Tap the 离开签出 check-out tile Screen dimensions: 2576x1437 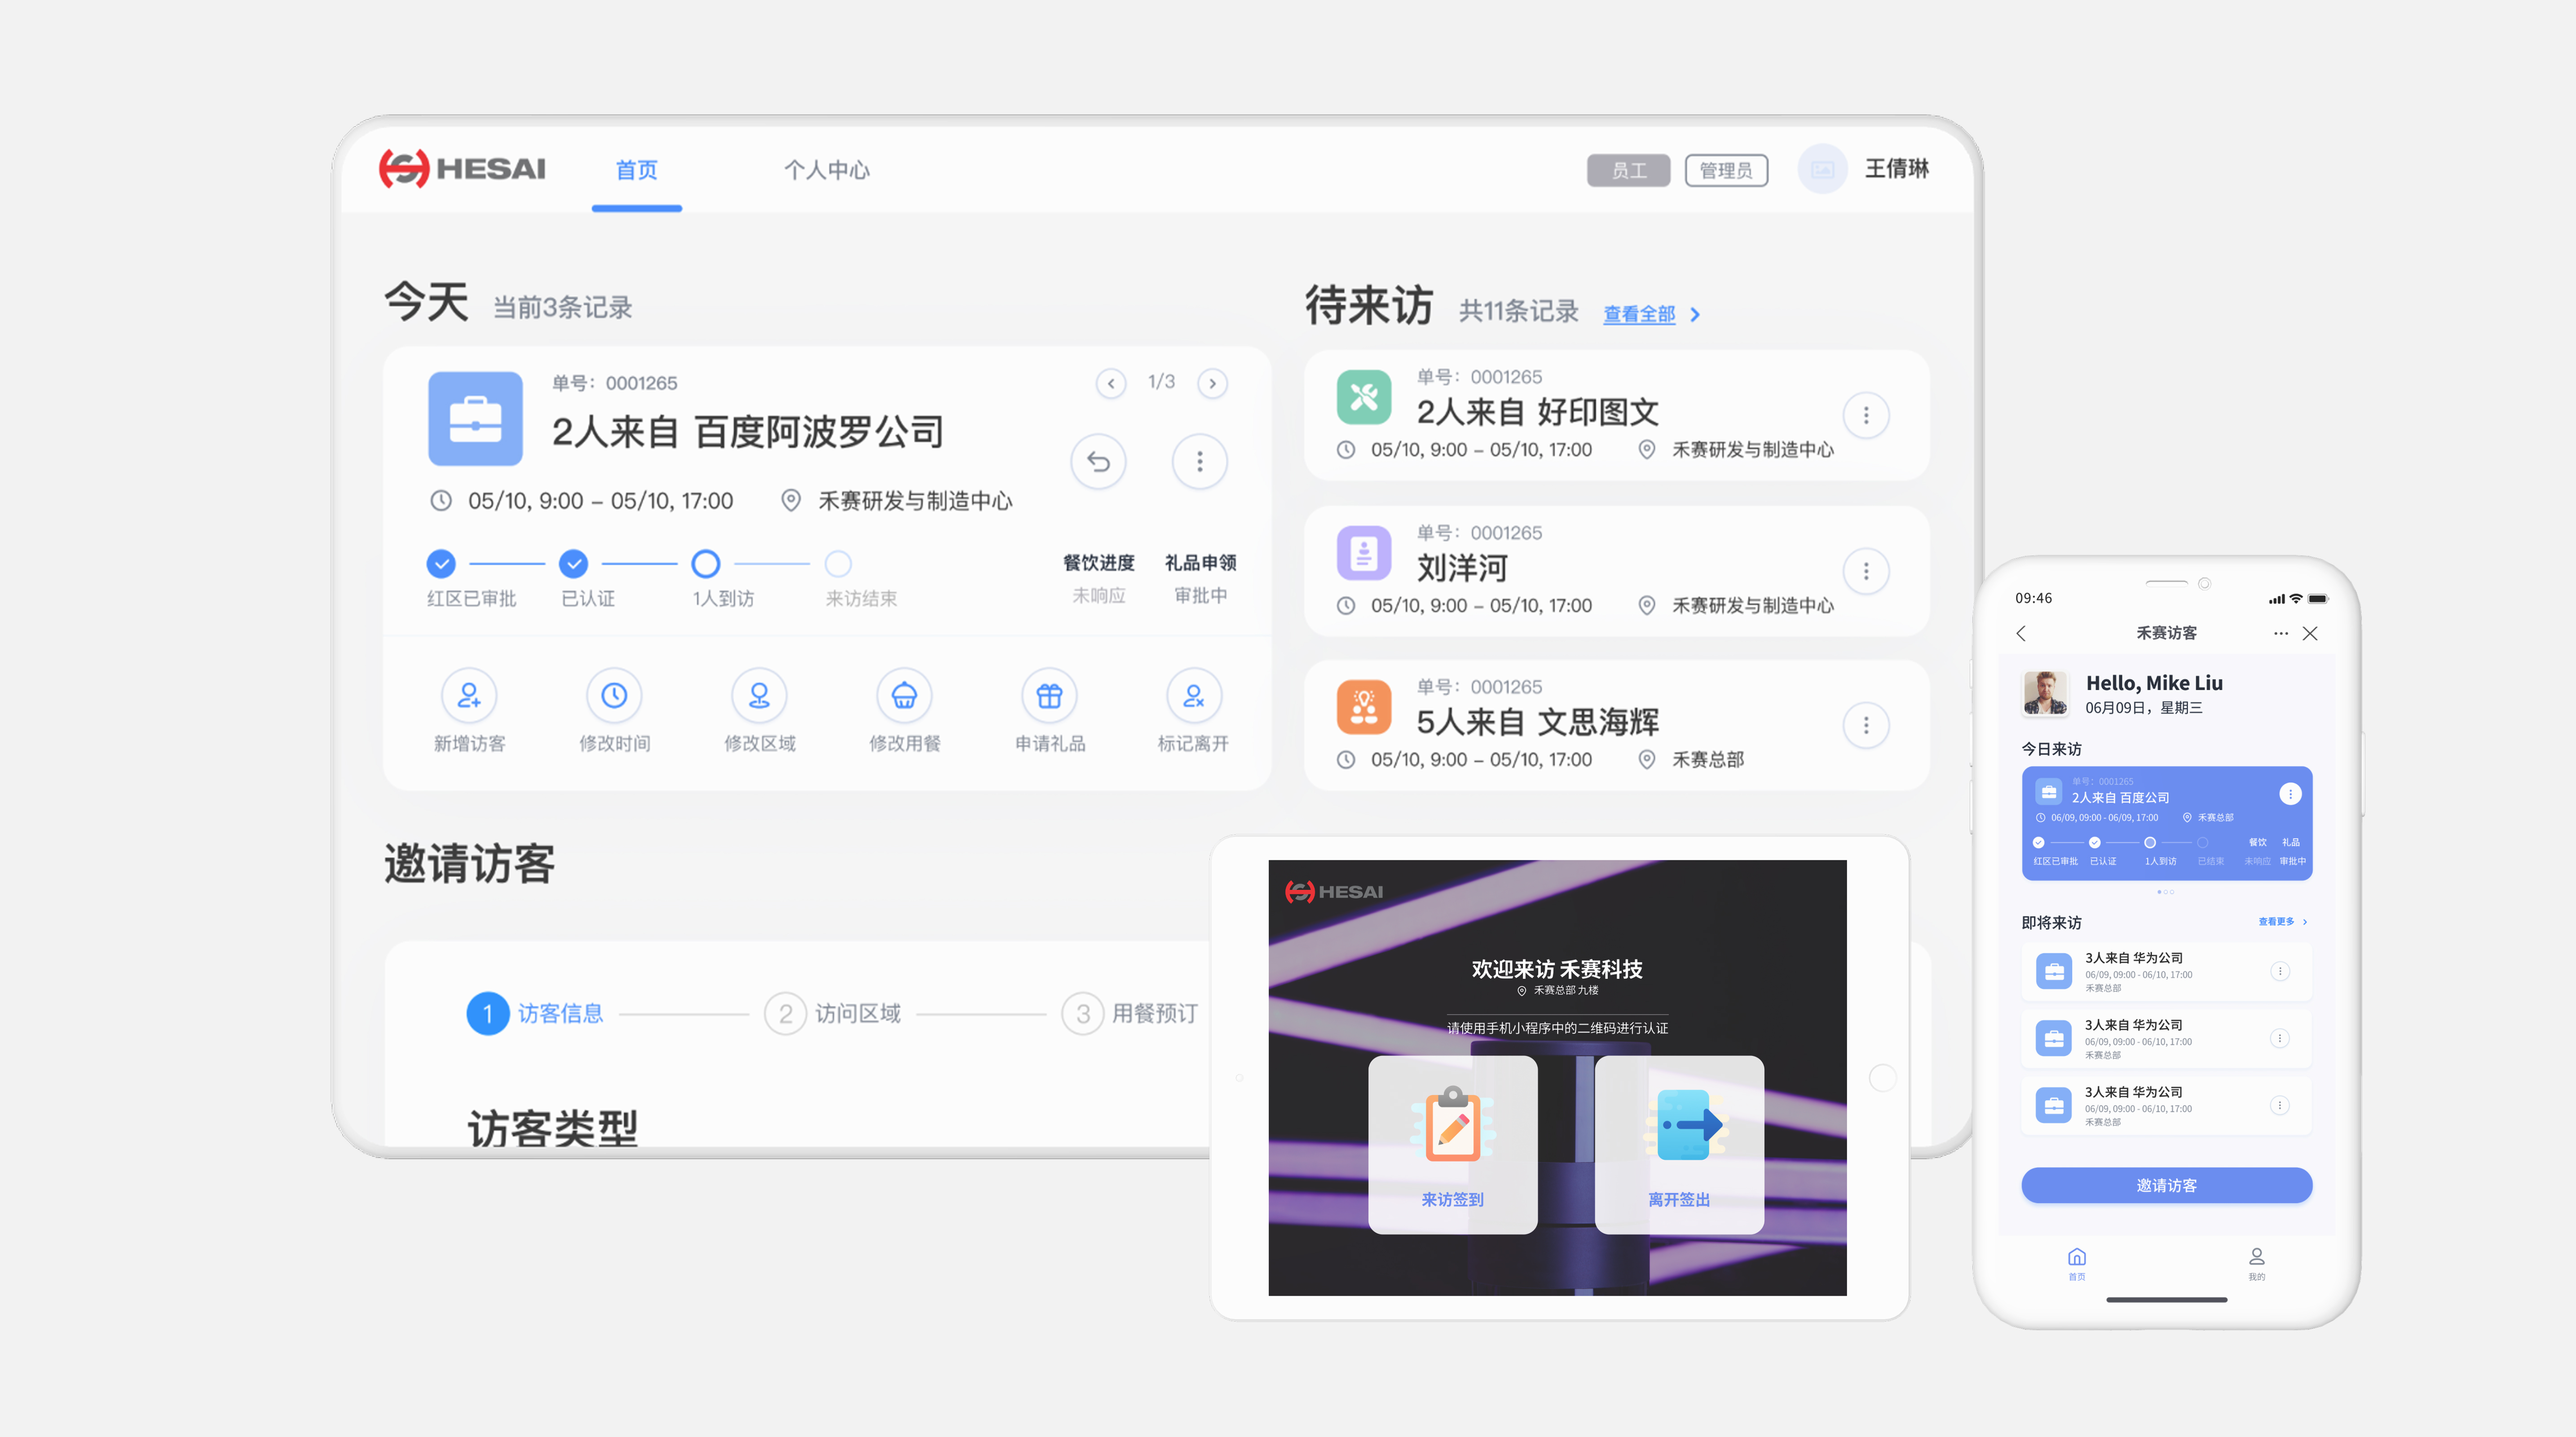point(1679,1144)
